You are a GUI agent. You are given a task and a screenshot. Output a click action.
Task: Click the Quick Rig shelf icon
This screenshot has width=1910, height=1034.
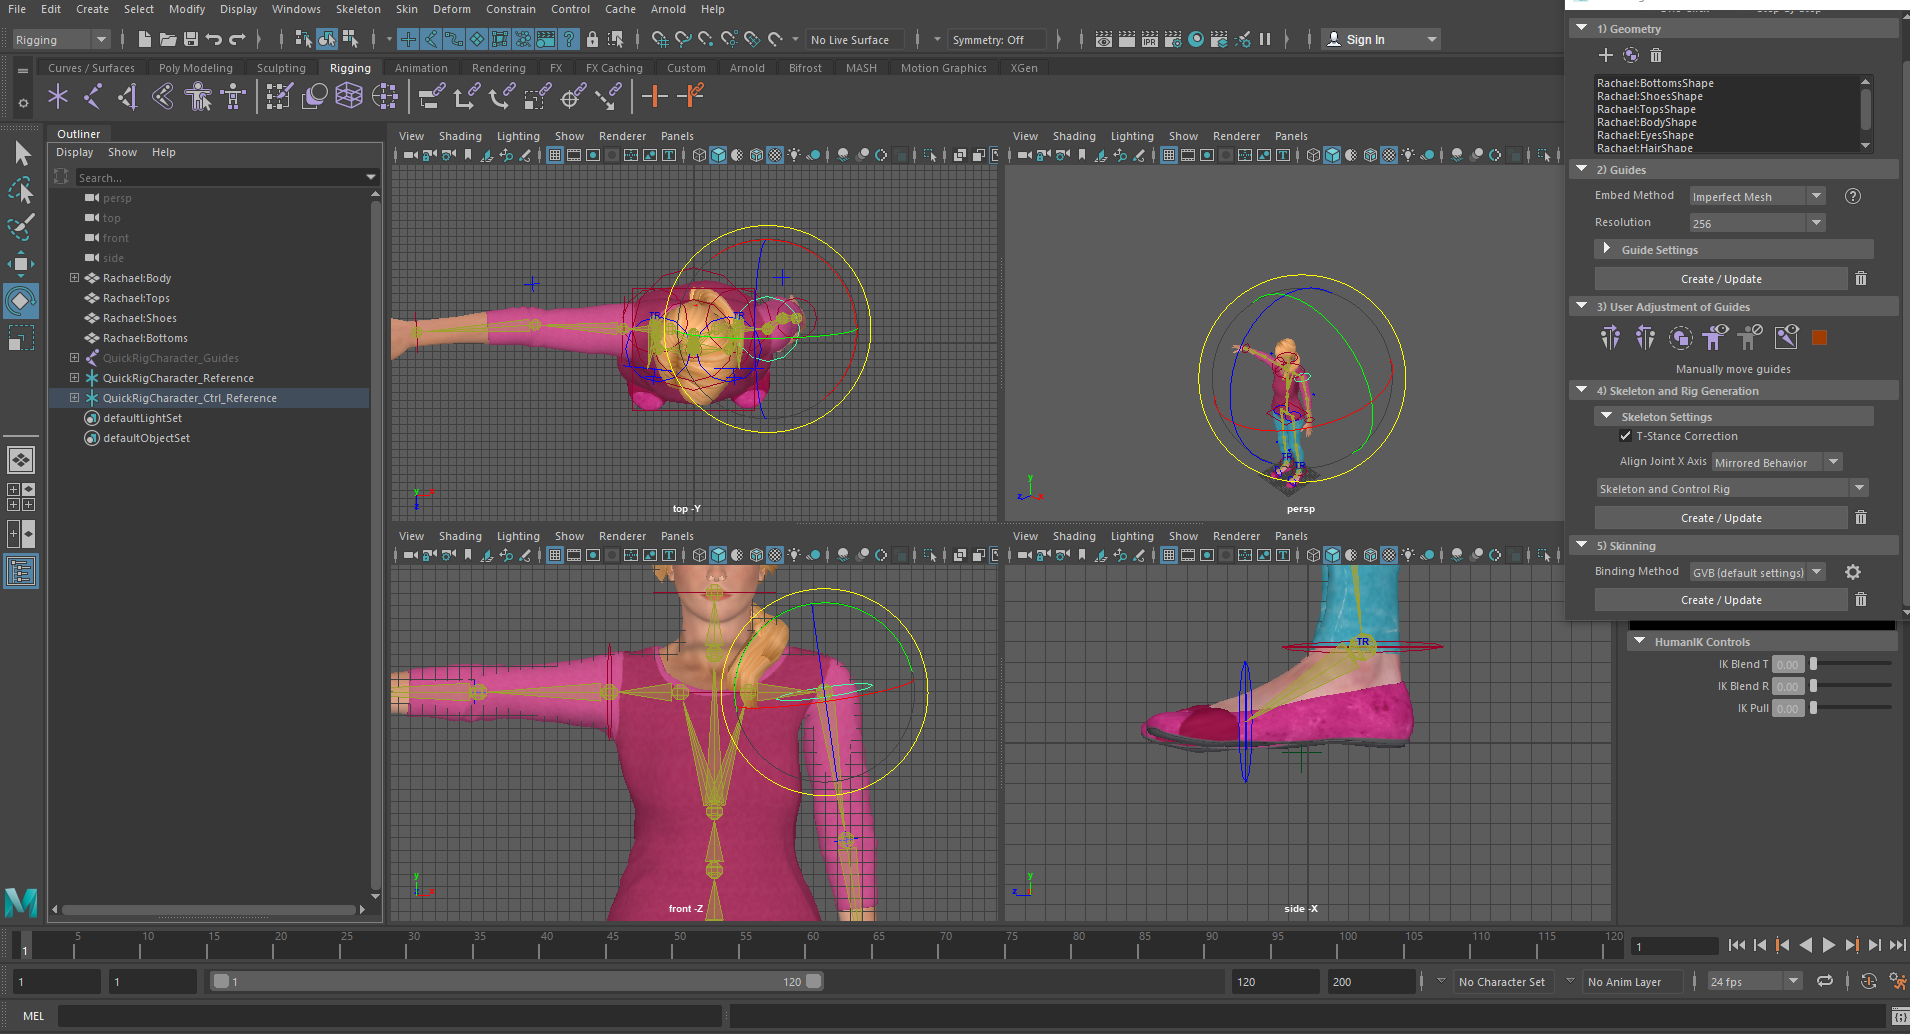198,96
